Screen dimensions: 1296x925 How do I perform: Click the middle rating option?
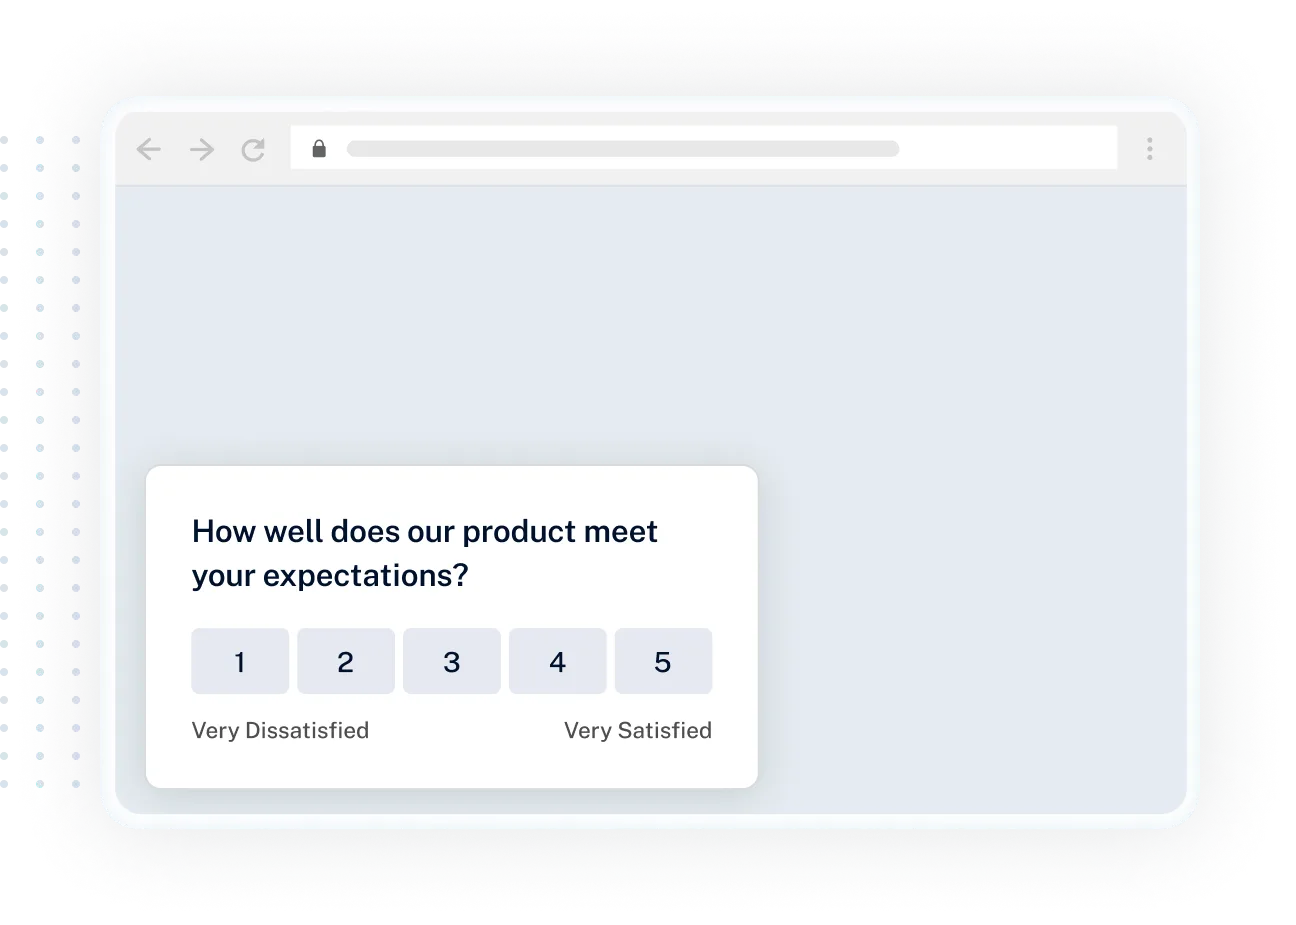pyautogui.click(x=452, y=661)
